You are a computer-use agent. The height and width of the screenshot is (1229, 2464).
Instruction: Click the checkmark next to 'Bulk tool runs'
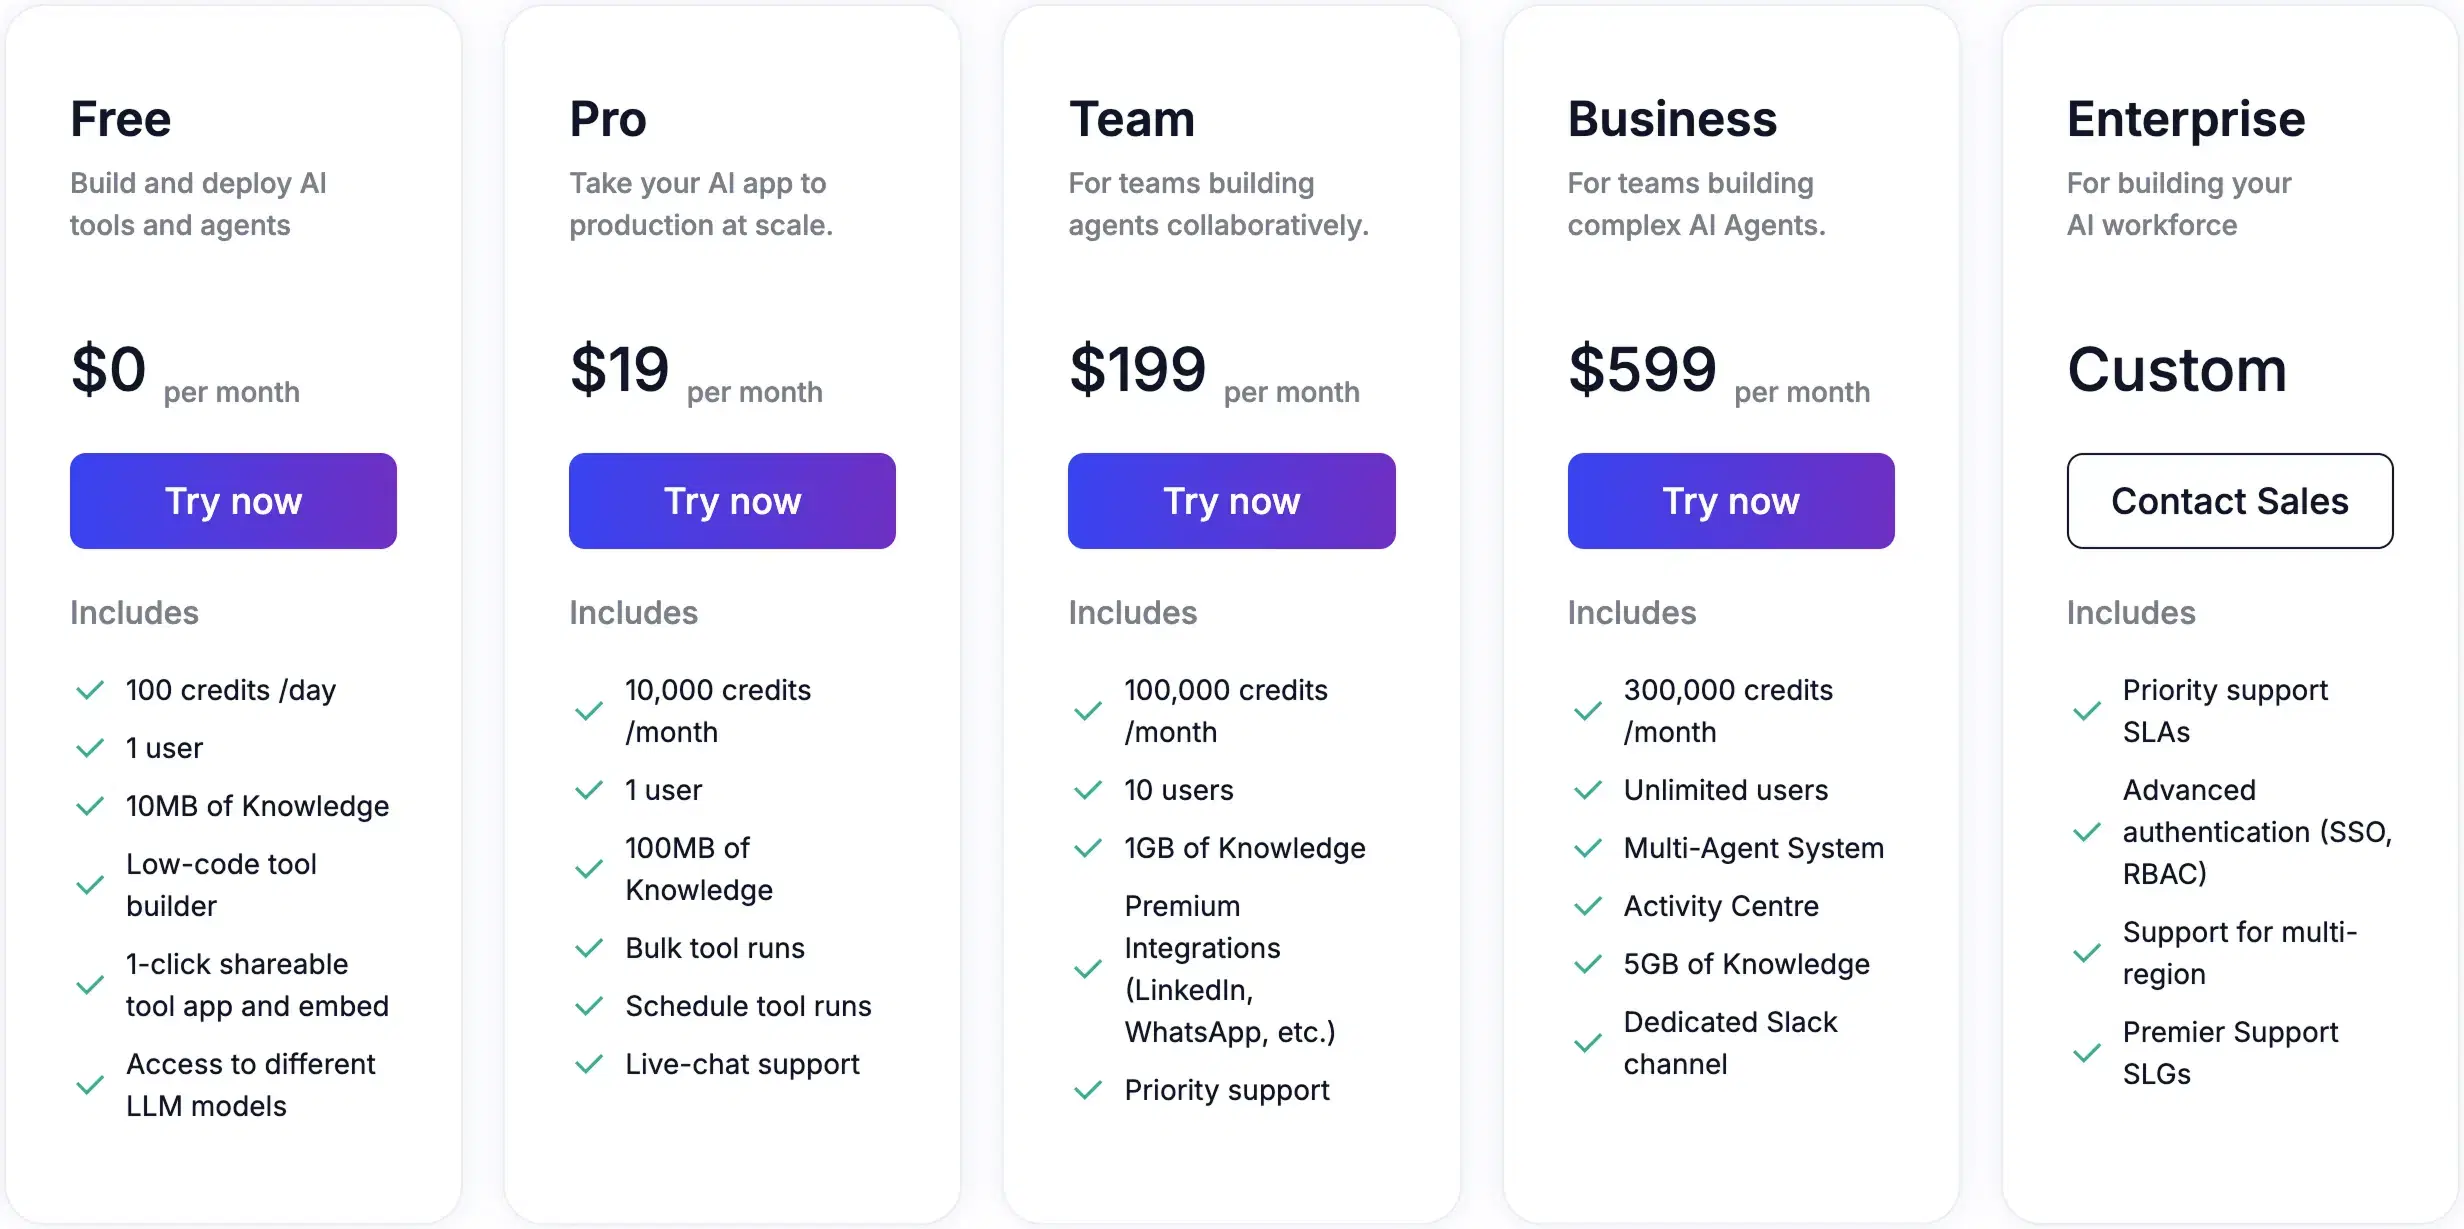coord(589,948)
